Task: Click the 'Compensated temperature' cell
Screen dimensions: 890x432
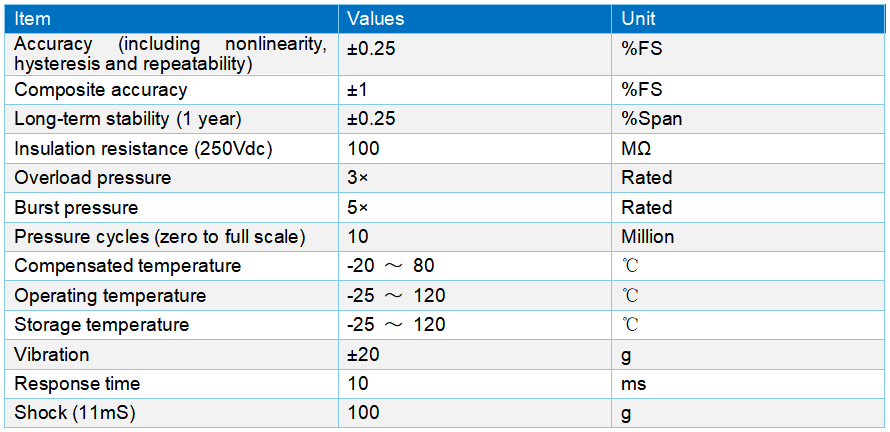Action: [127, 266]
